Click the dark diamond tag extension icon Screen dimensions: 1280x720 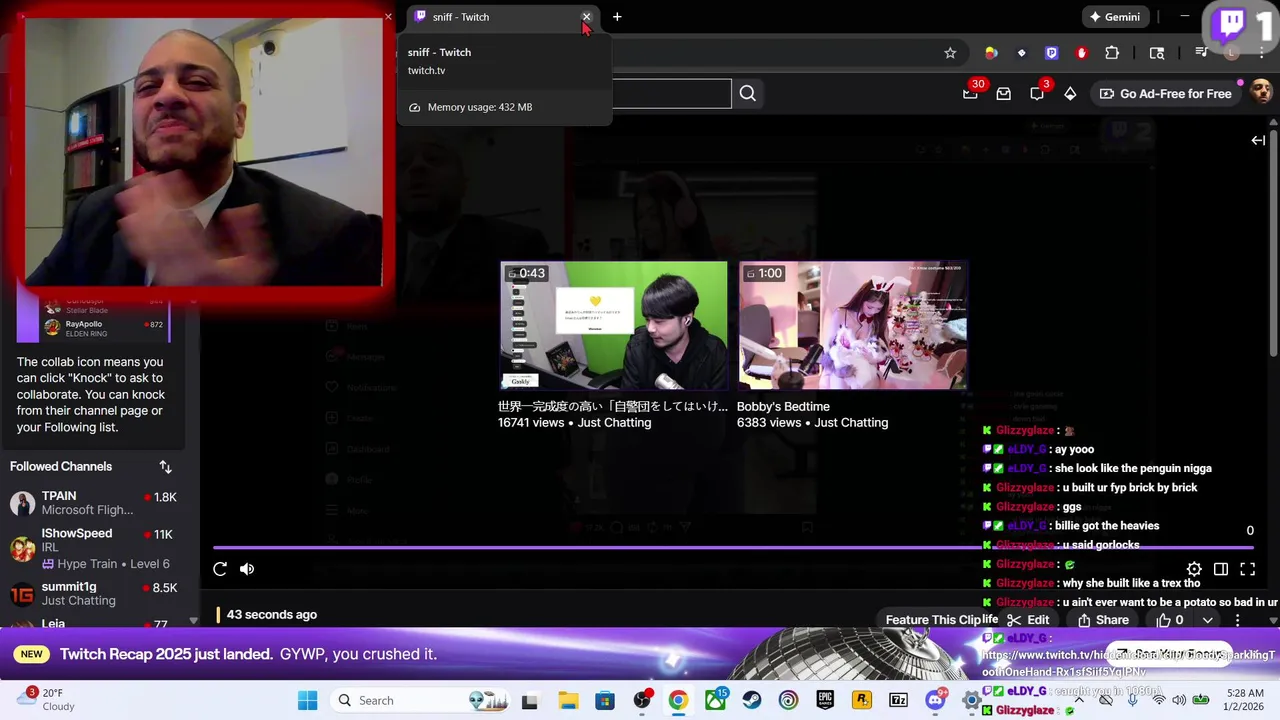(1021, 53)
